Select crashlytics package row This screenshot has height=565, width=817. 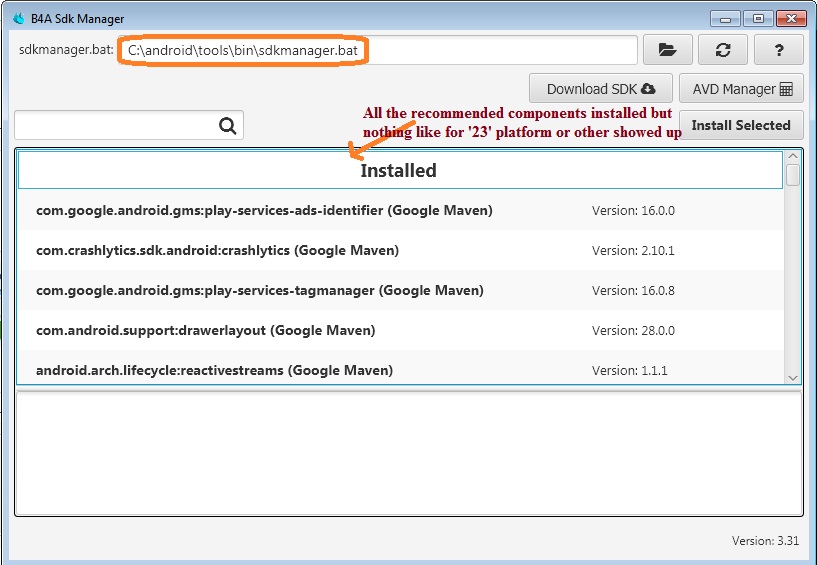click(400, 250)
